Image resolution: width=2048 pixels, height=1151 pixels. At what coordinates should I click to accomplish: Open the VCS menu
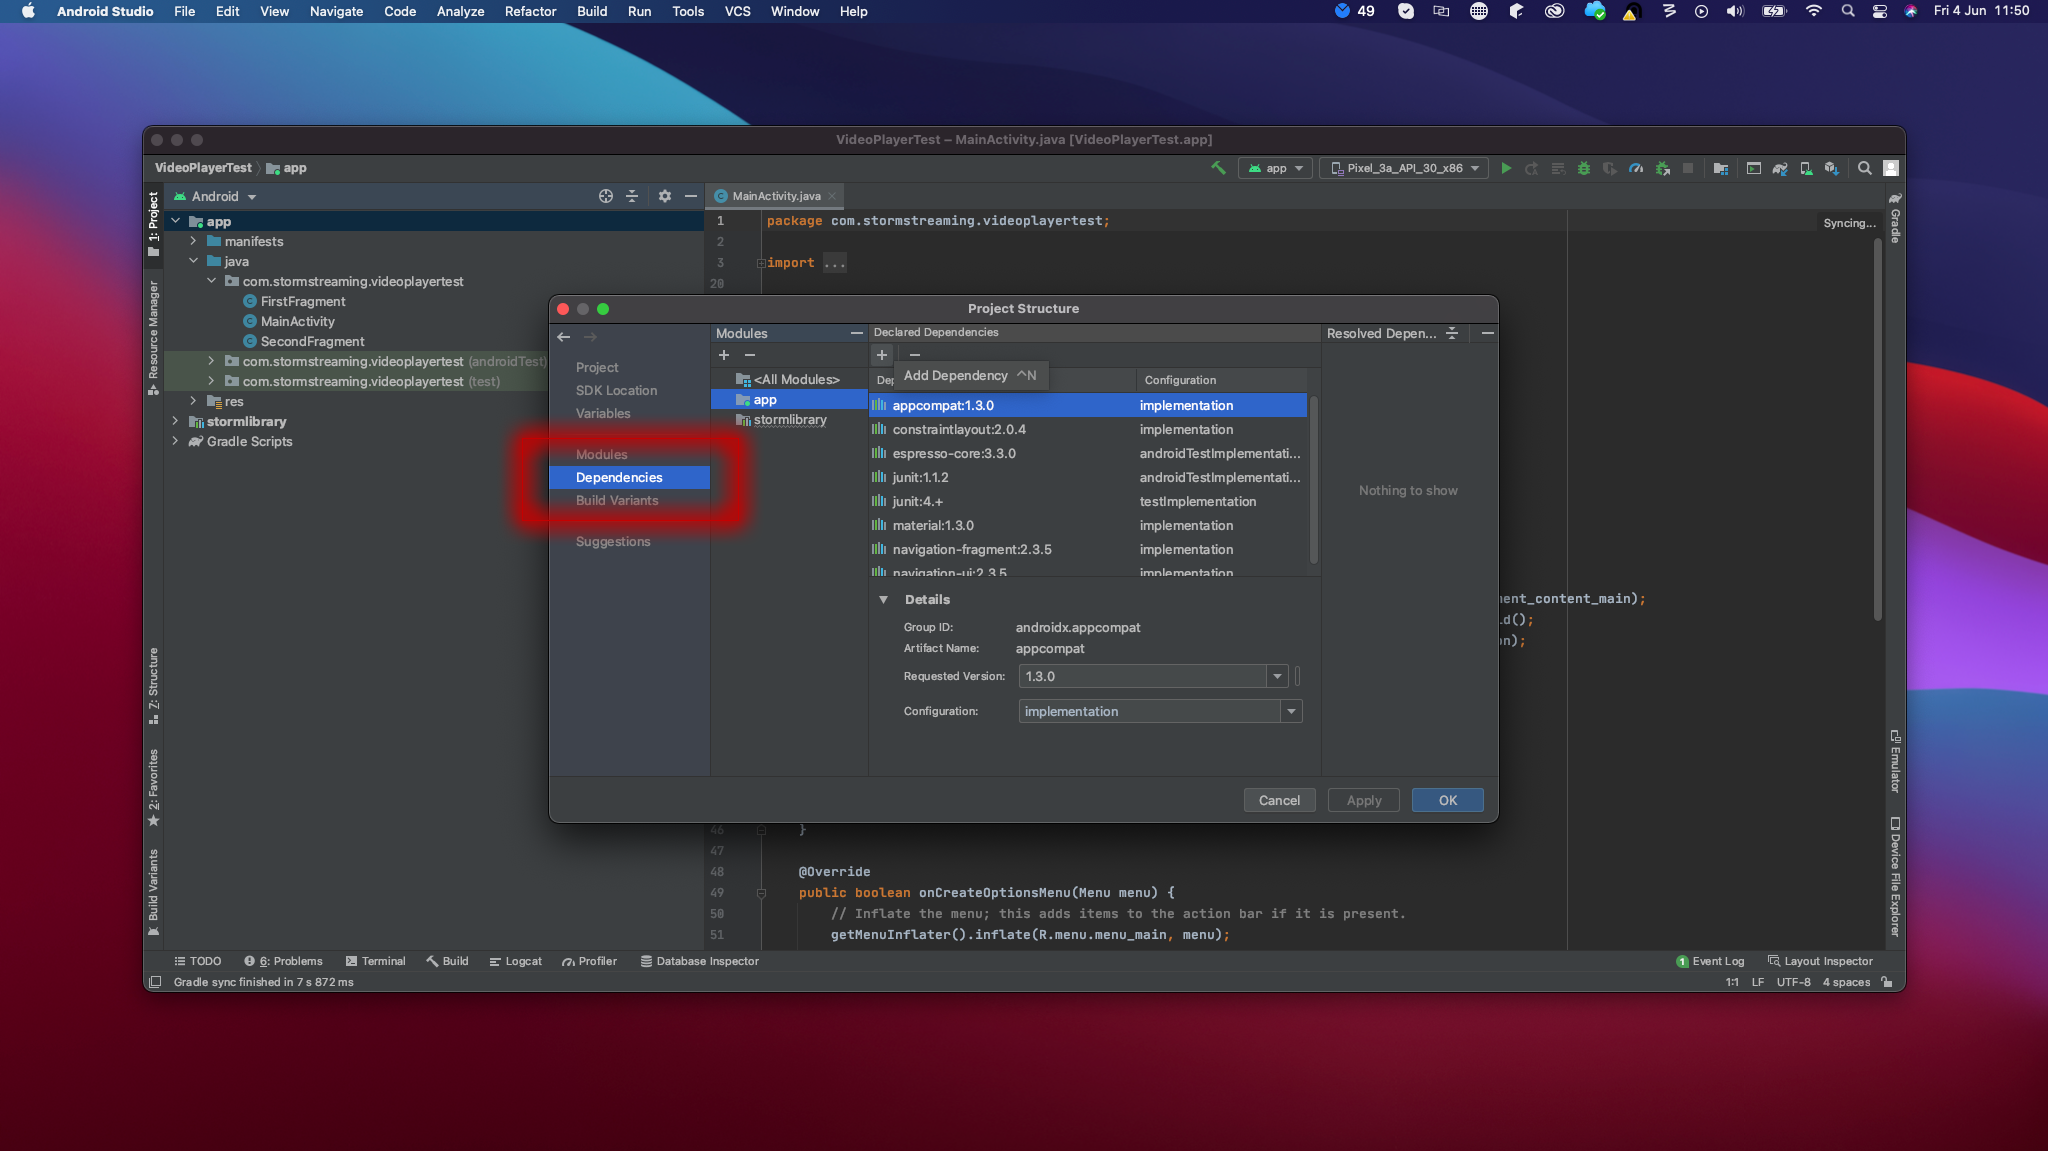(738, 11)
